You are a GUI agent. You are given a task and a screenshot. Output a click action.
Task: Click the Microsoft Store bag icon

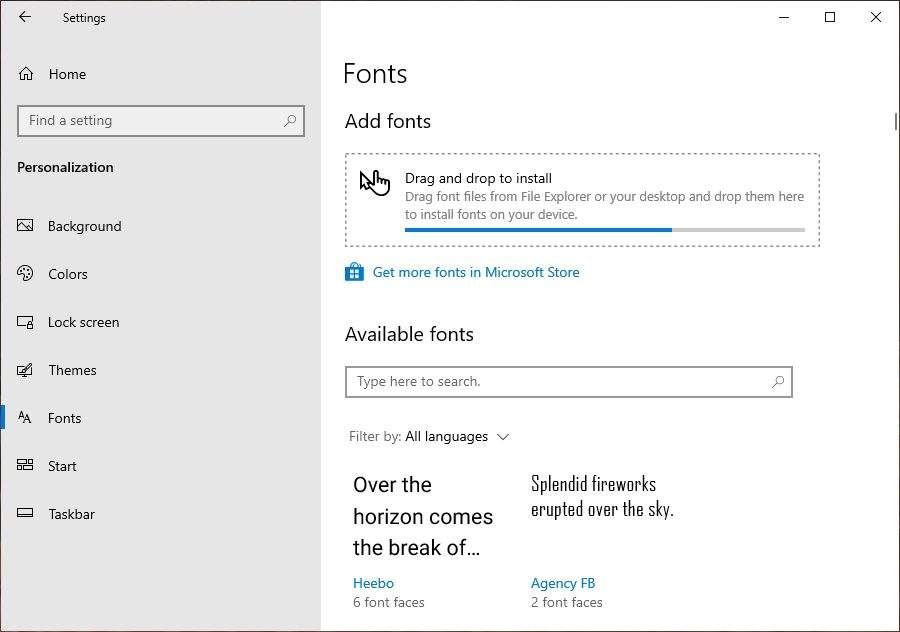(354, 271)
